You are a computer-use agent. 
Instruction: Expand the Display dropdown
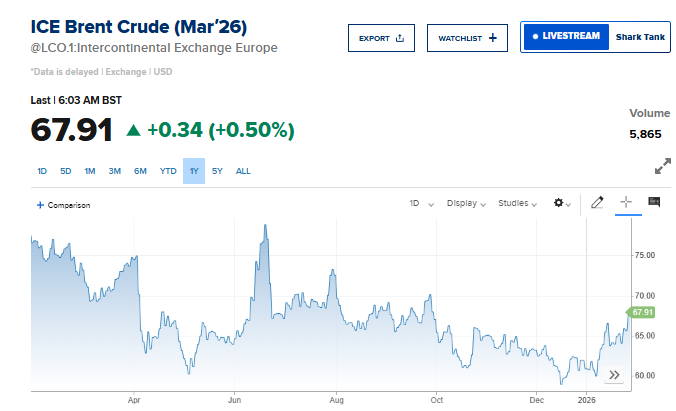(466, 203)
